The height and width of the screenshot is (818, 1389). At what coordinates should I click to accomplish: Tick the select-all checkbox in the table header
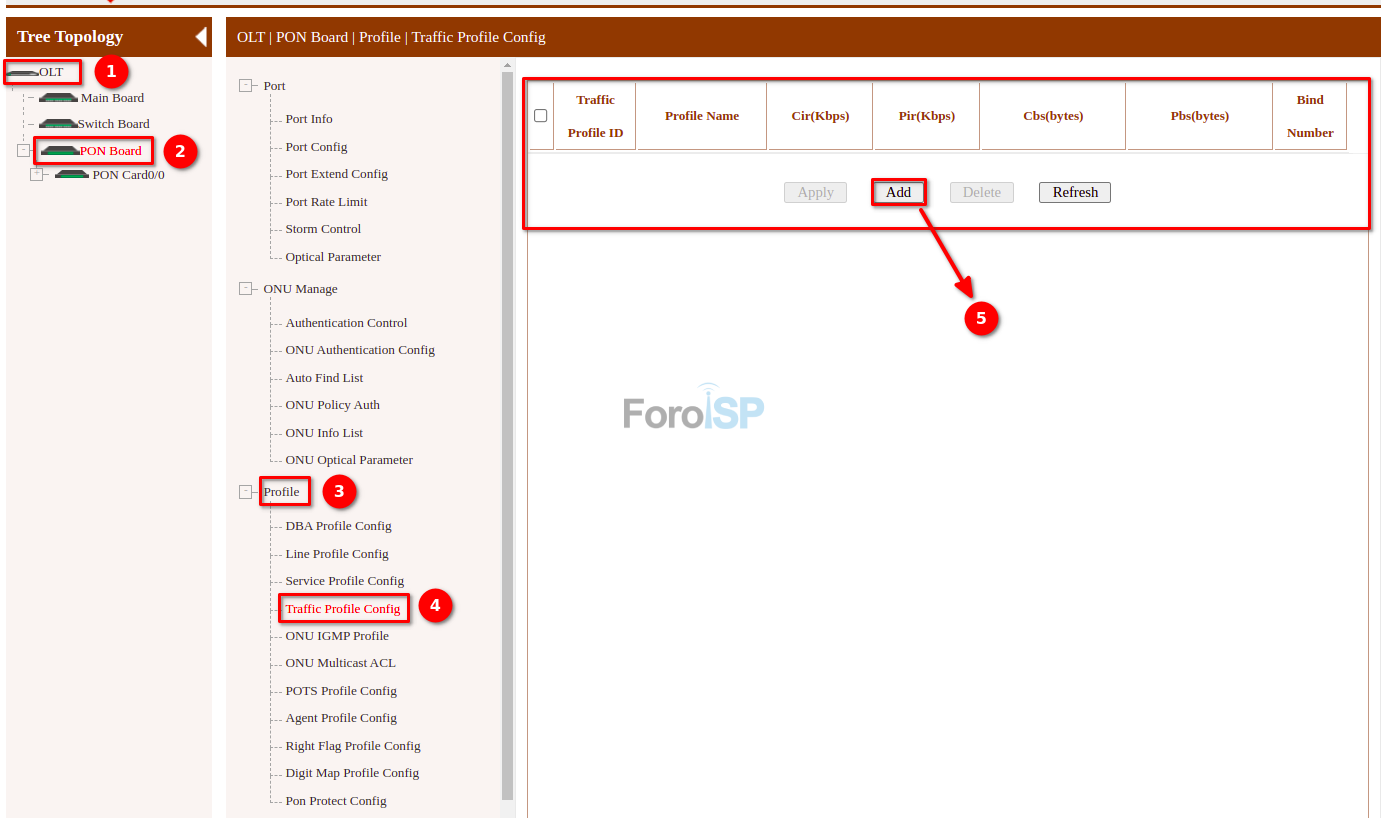point(541,116)
